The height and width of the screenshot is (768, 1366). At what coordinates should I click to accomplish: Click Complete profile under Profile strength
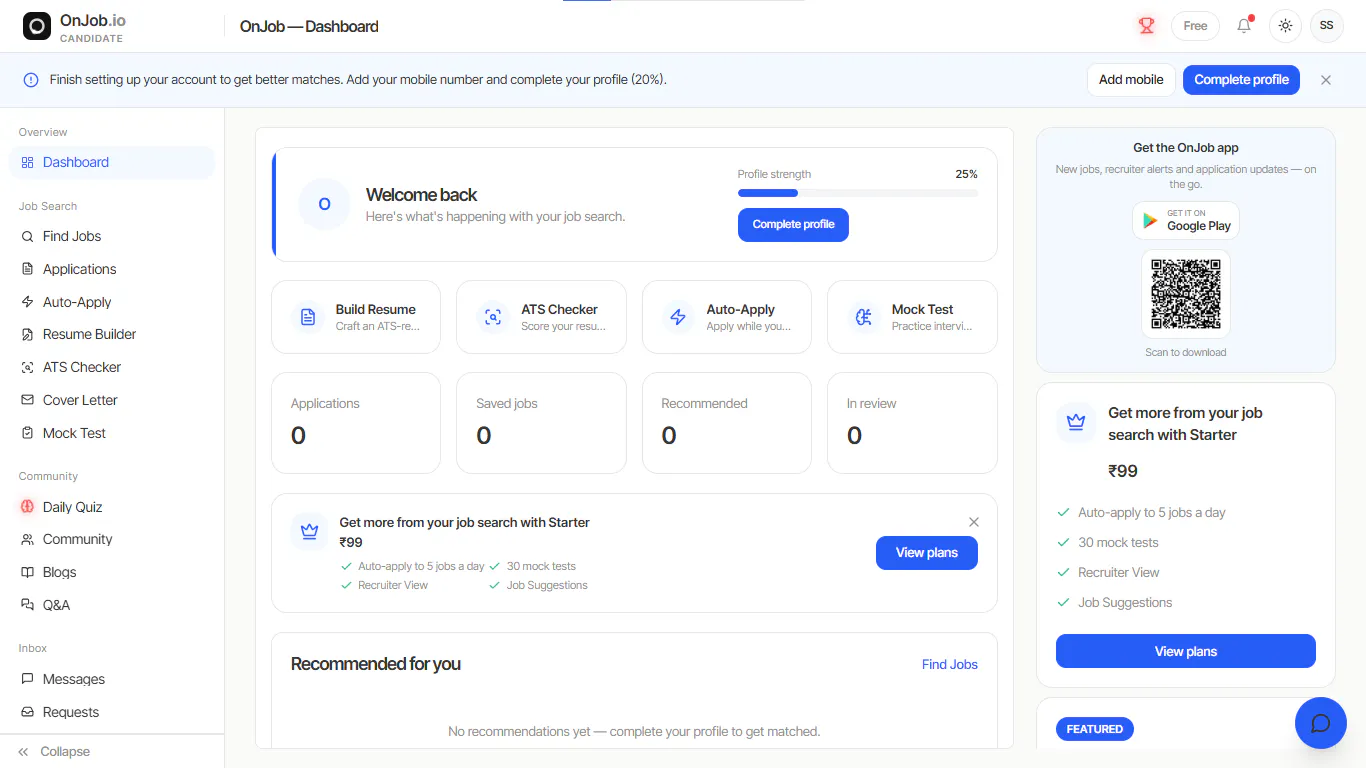coord(793,225)
